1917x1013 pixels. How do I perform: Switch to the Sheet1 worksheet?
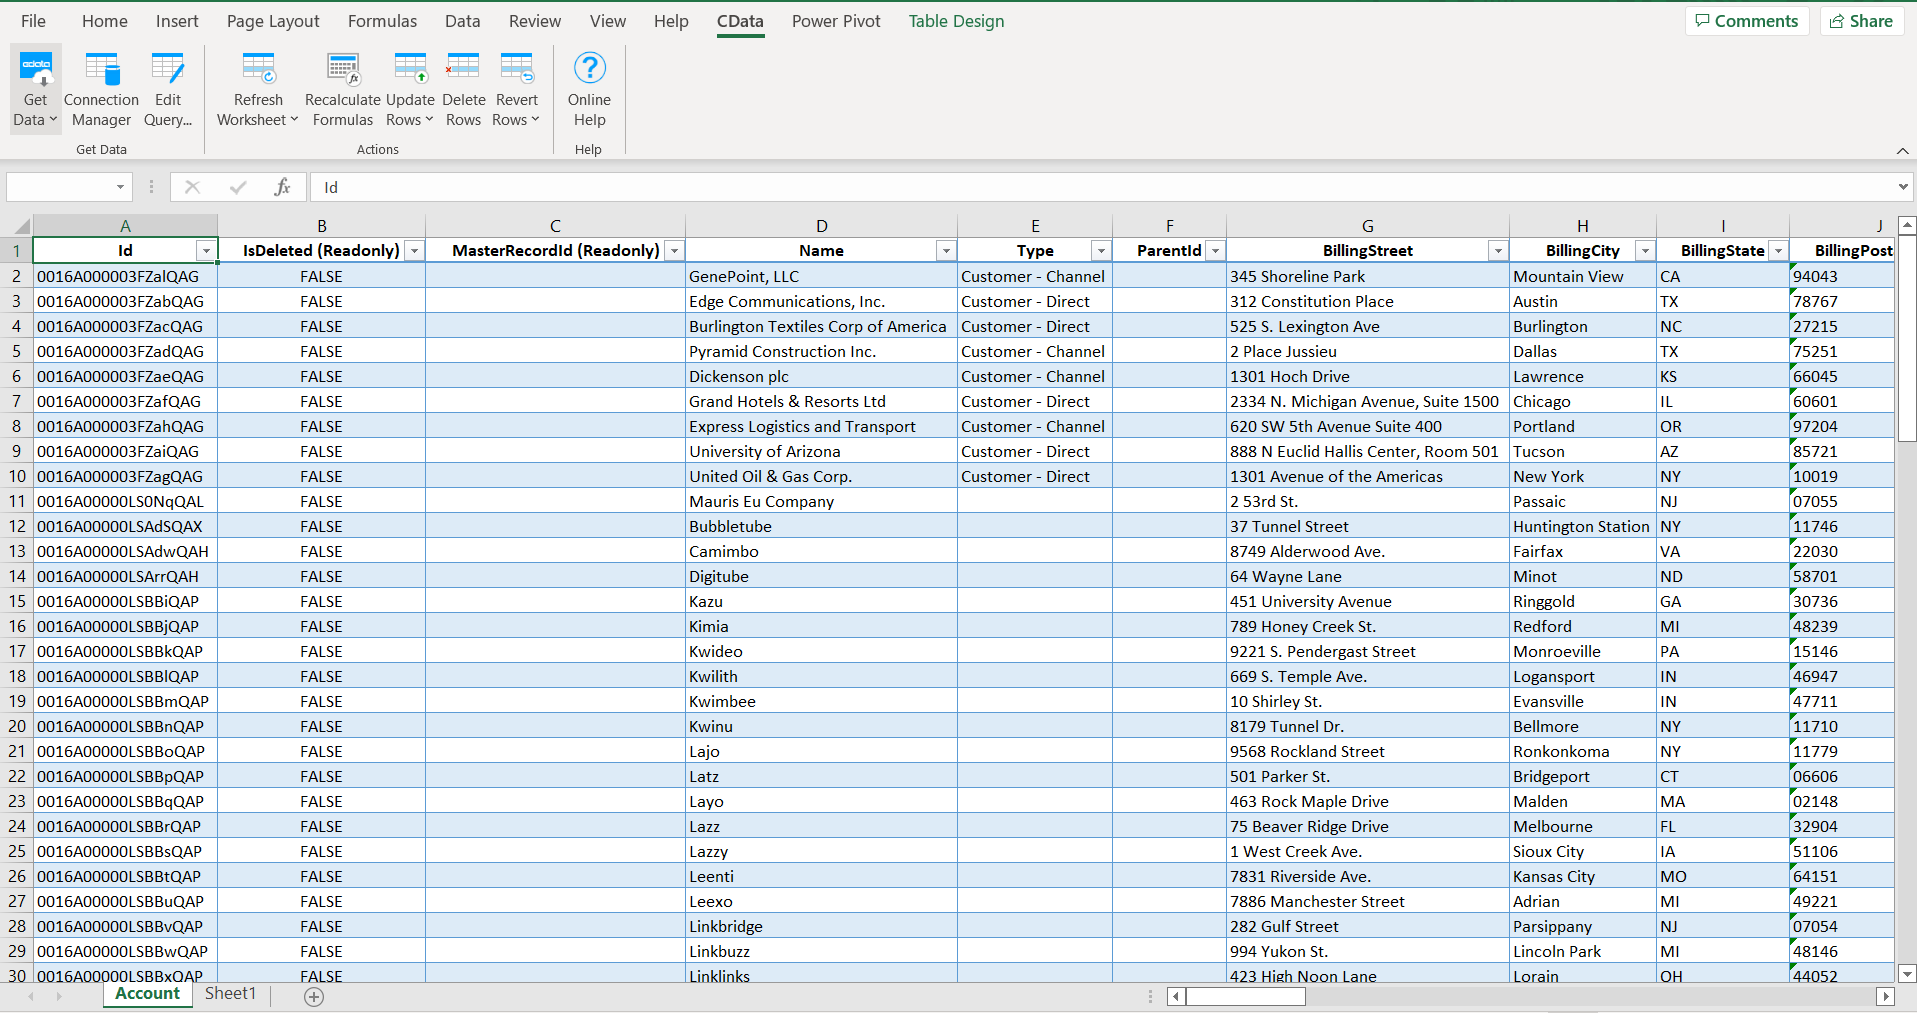coord(230,994)
